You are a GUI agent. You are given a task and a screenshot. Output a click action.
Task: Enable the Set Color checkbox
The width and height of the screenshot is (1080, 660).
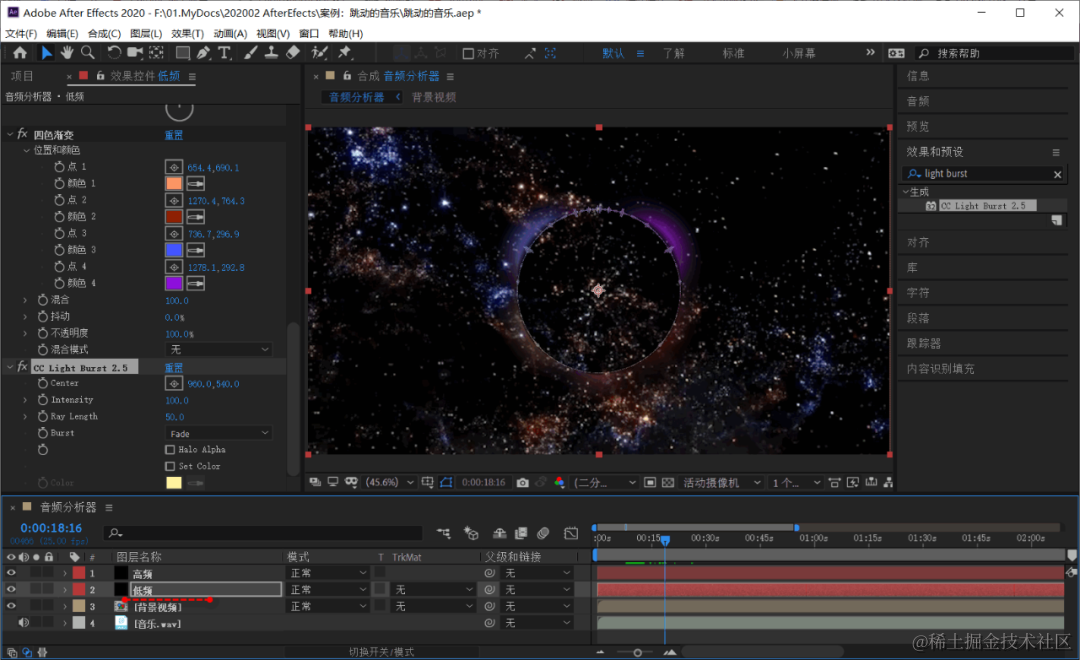(170, 466)
